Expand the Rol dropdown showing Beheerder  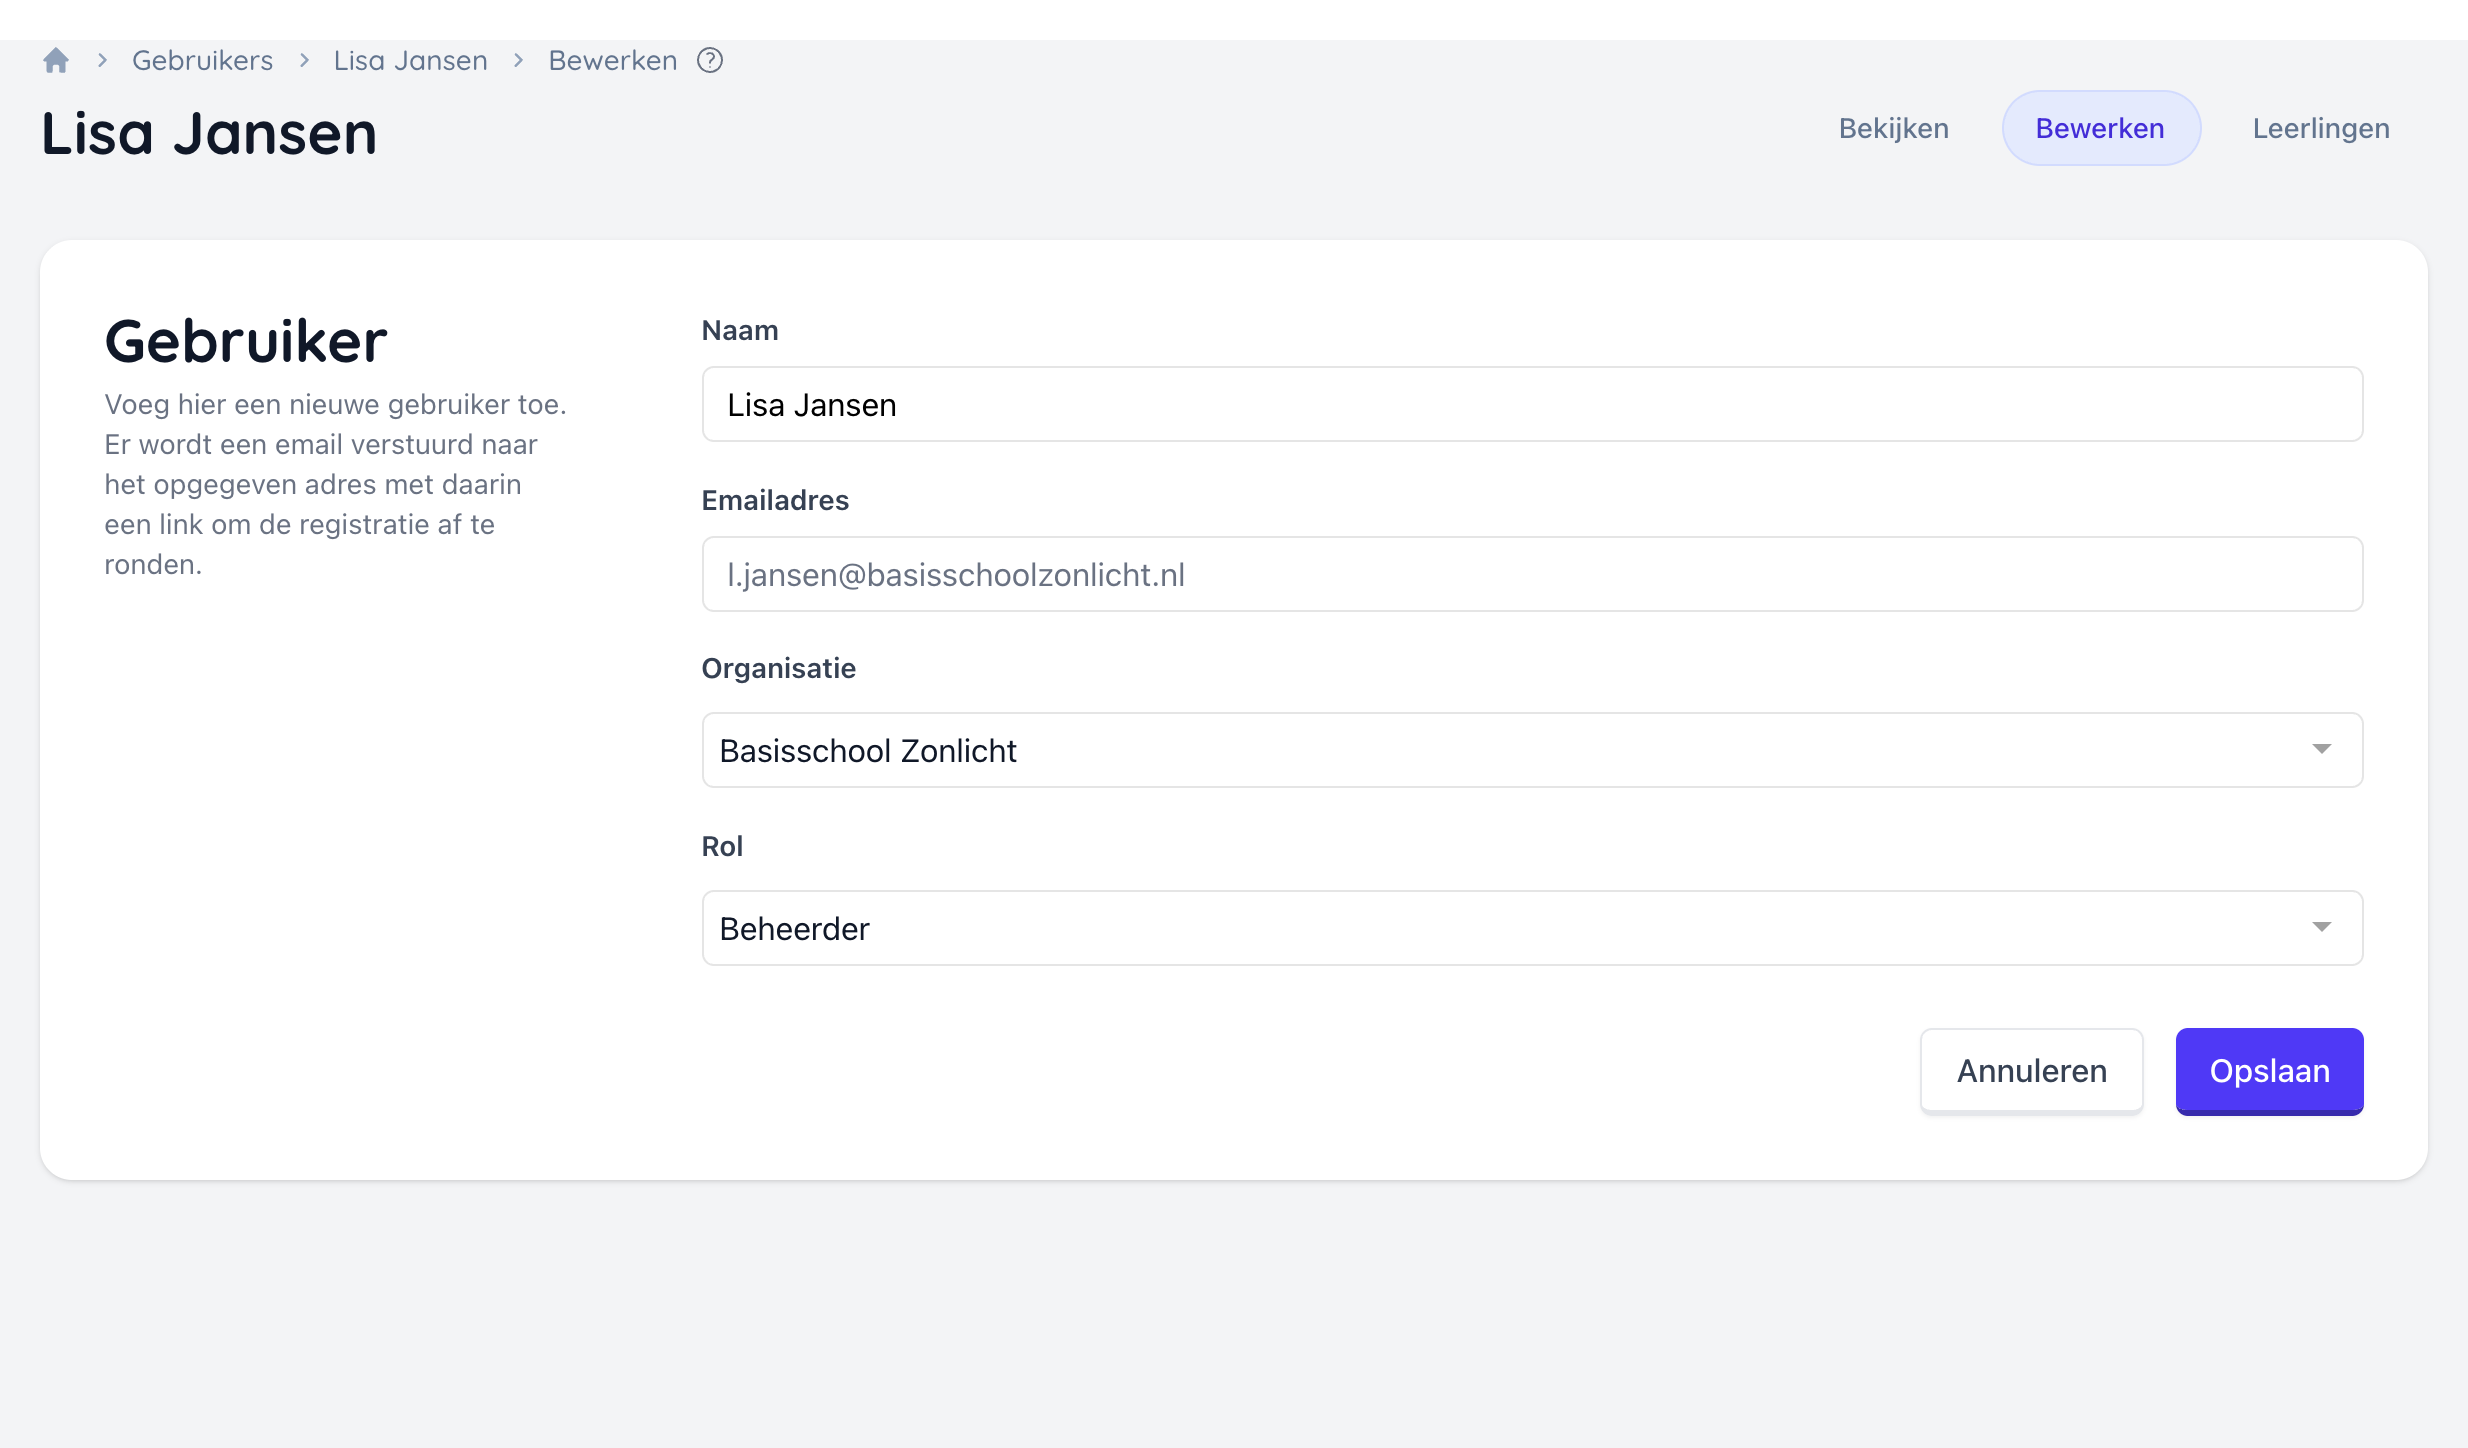(x=1500, y=928)
